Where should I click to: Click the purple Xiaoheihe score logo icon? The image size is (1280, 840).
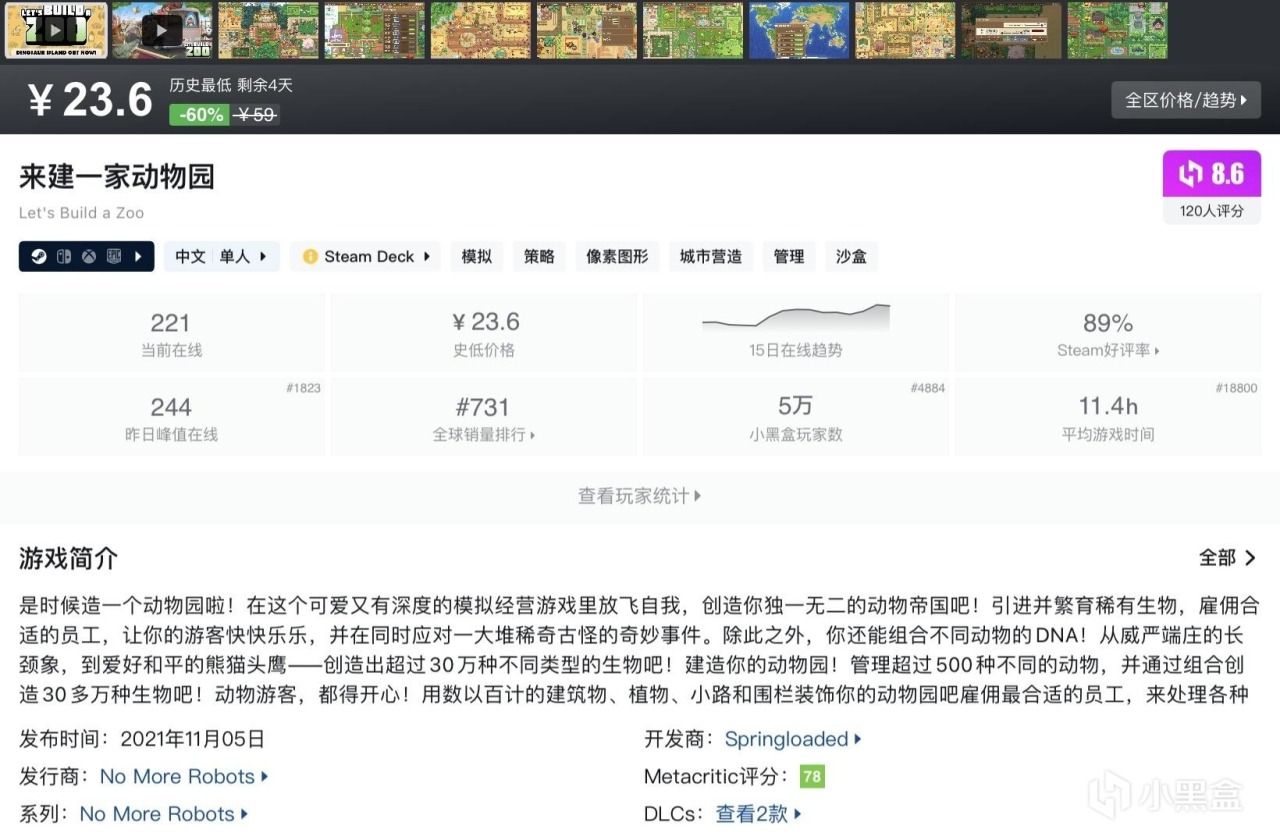[1191, 174]
